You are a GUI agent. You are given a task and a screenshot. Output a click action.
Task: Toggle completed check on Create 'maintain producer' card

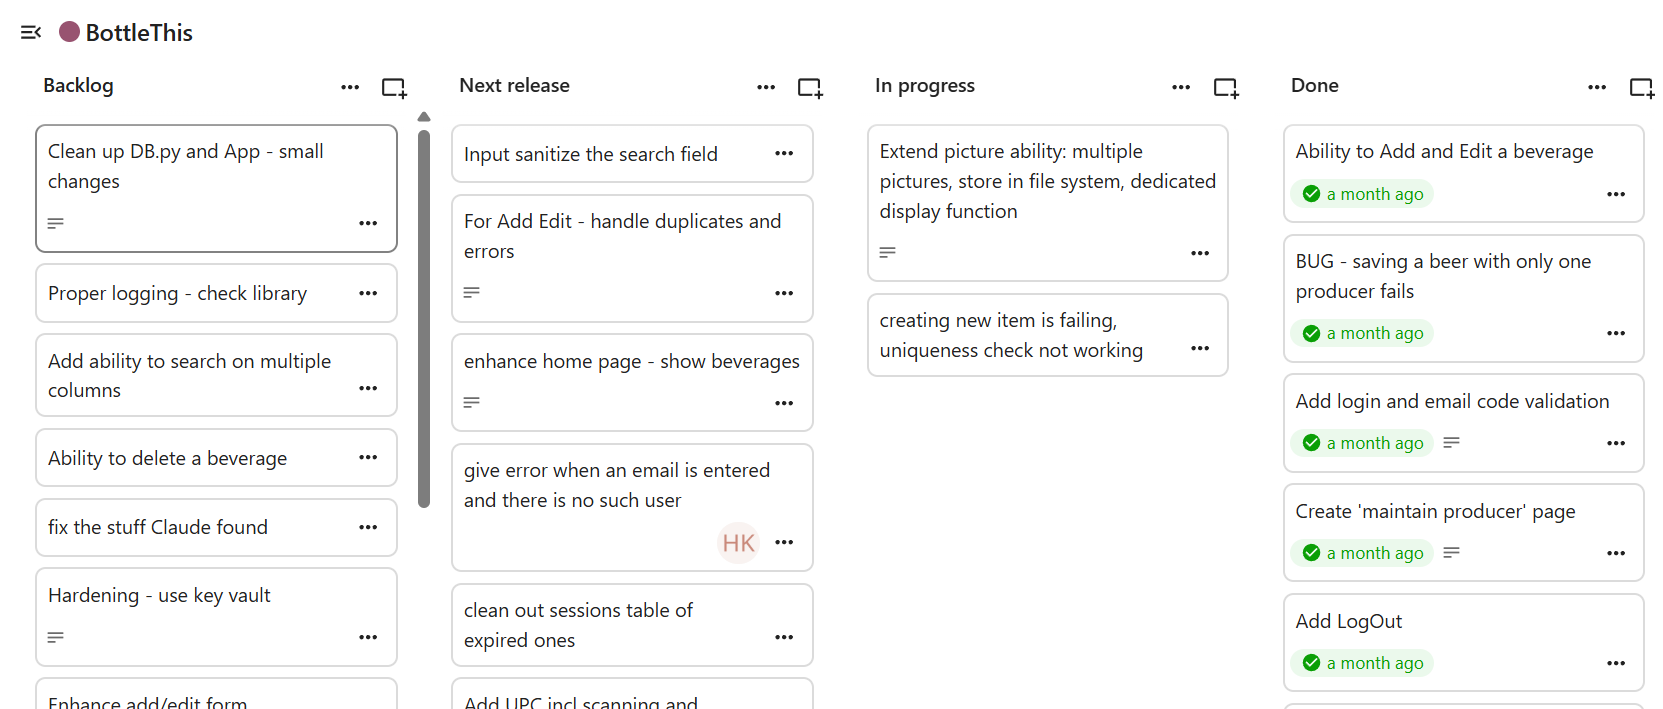1312,553
